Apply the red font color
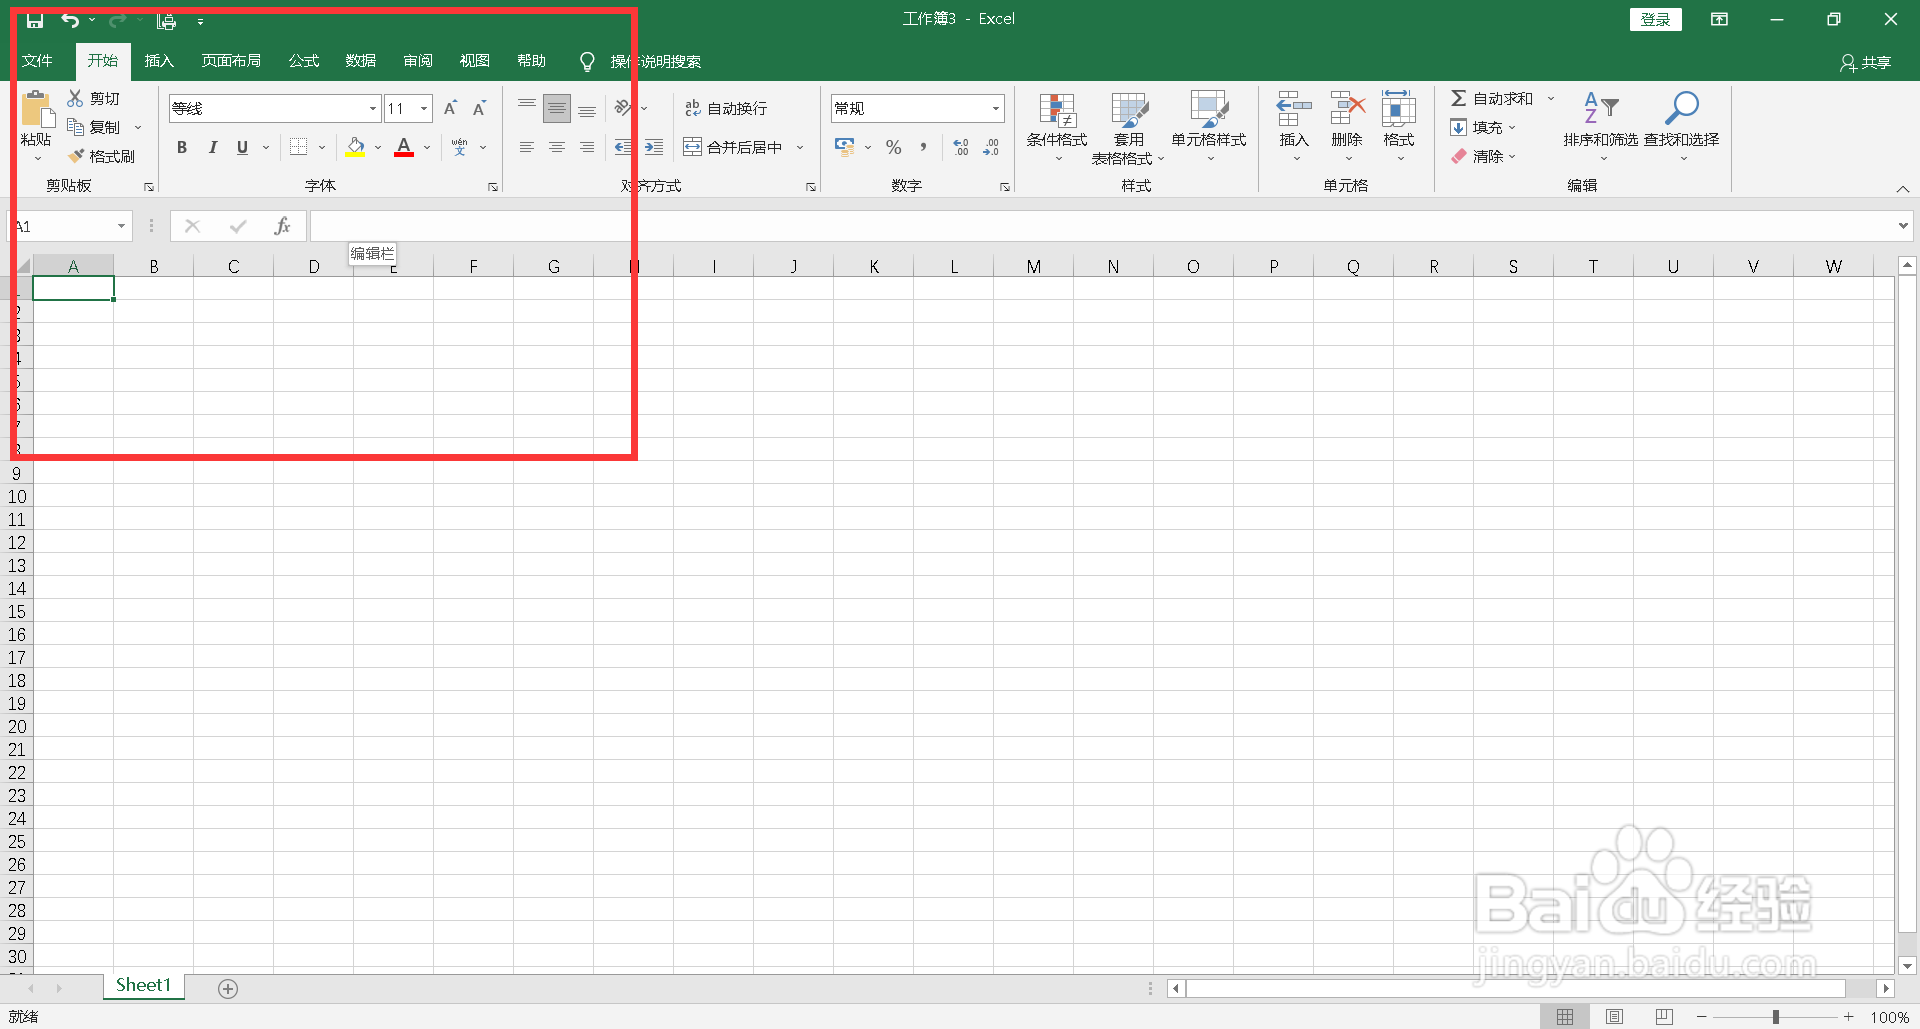 404,147
